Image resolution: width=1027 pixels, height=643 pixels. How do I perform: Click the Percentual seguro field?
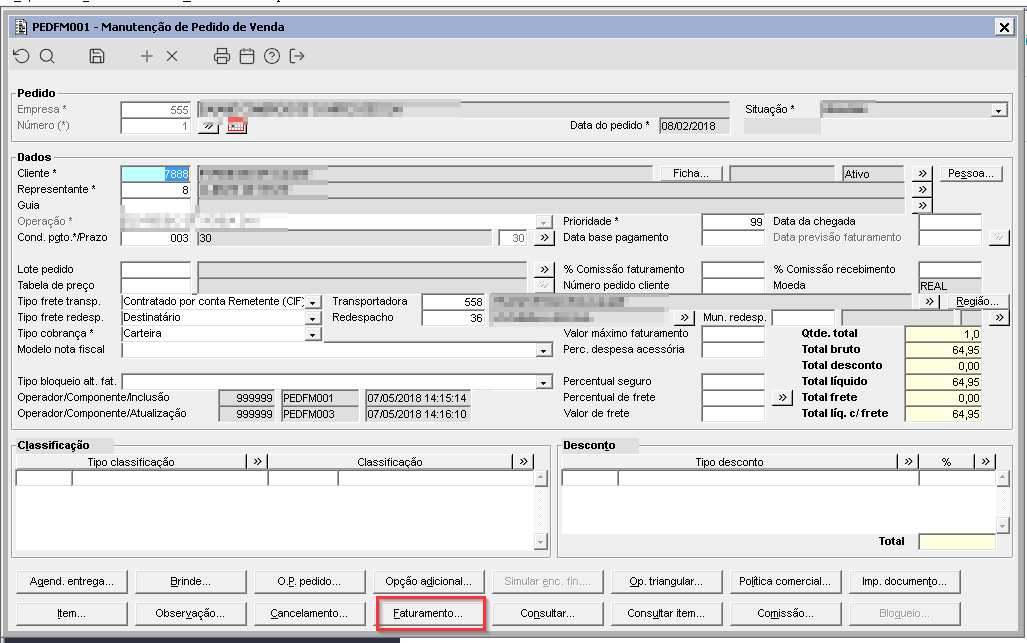coord(734,382)
